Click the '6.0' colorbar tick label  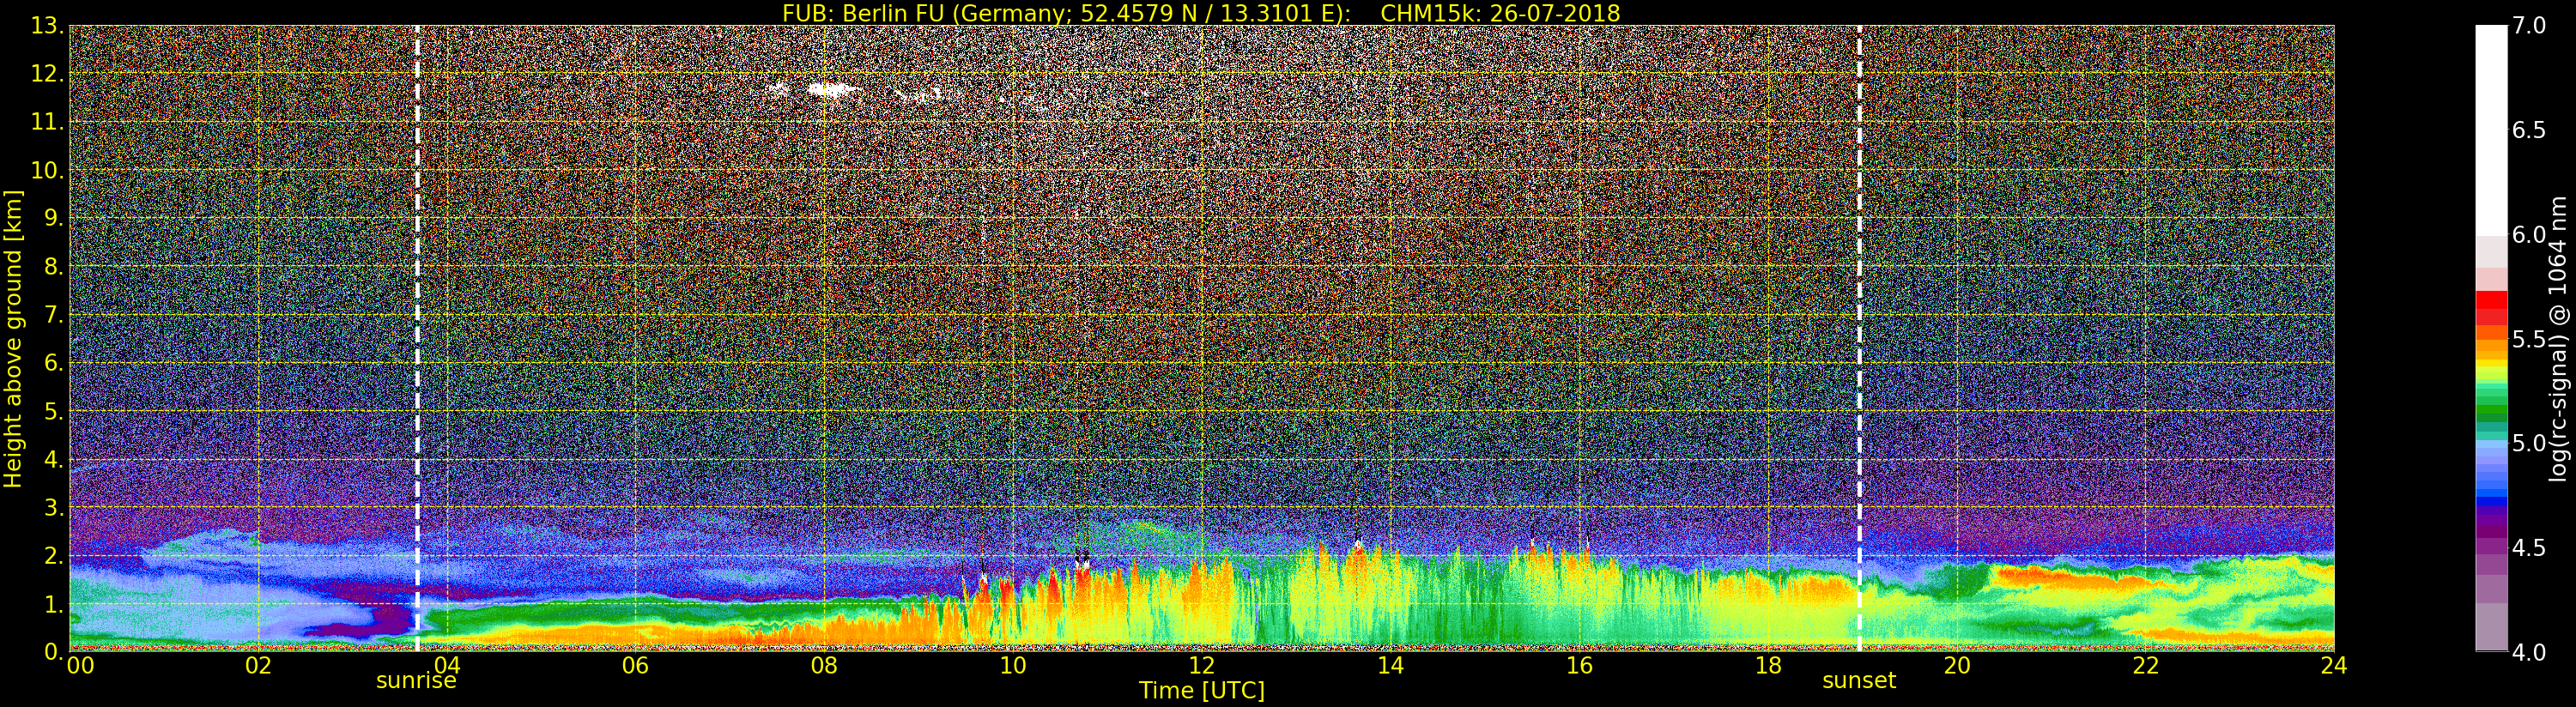pos(2529,234)
